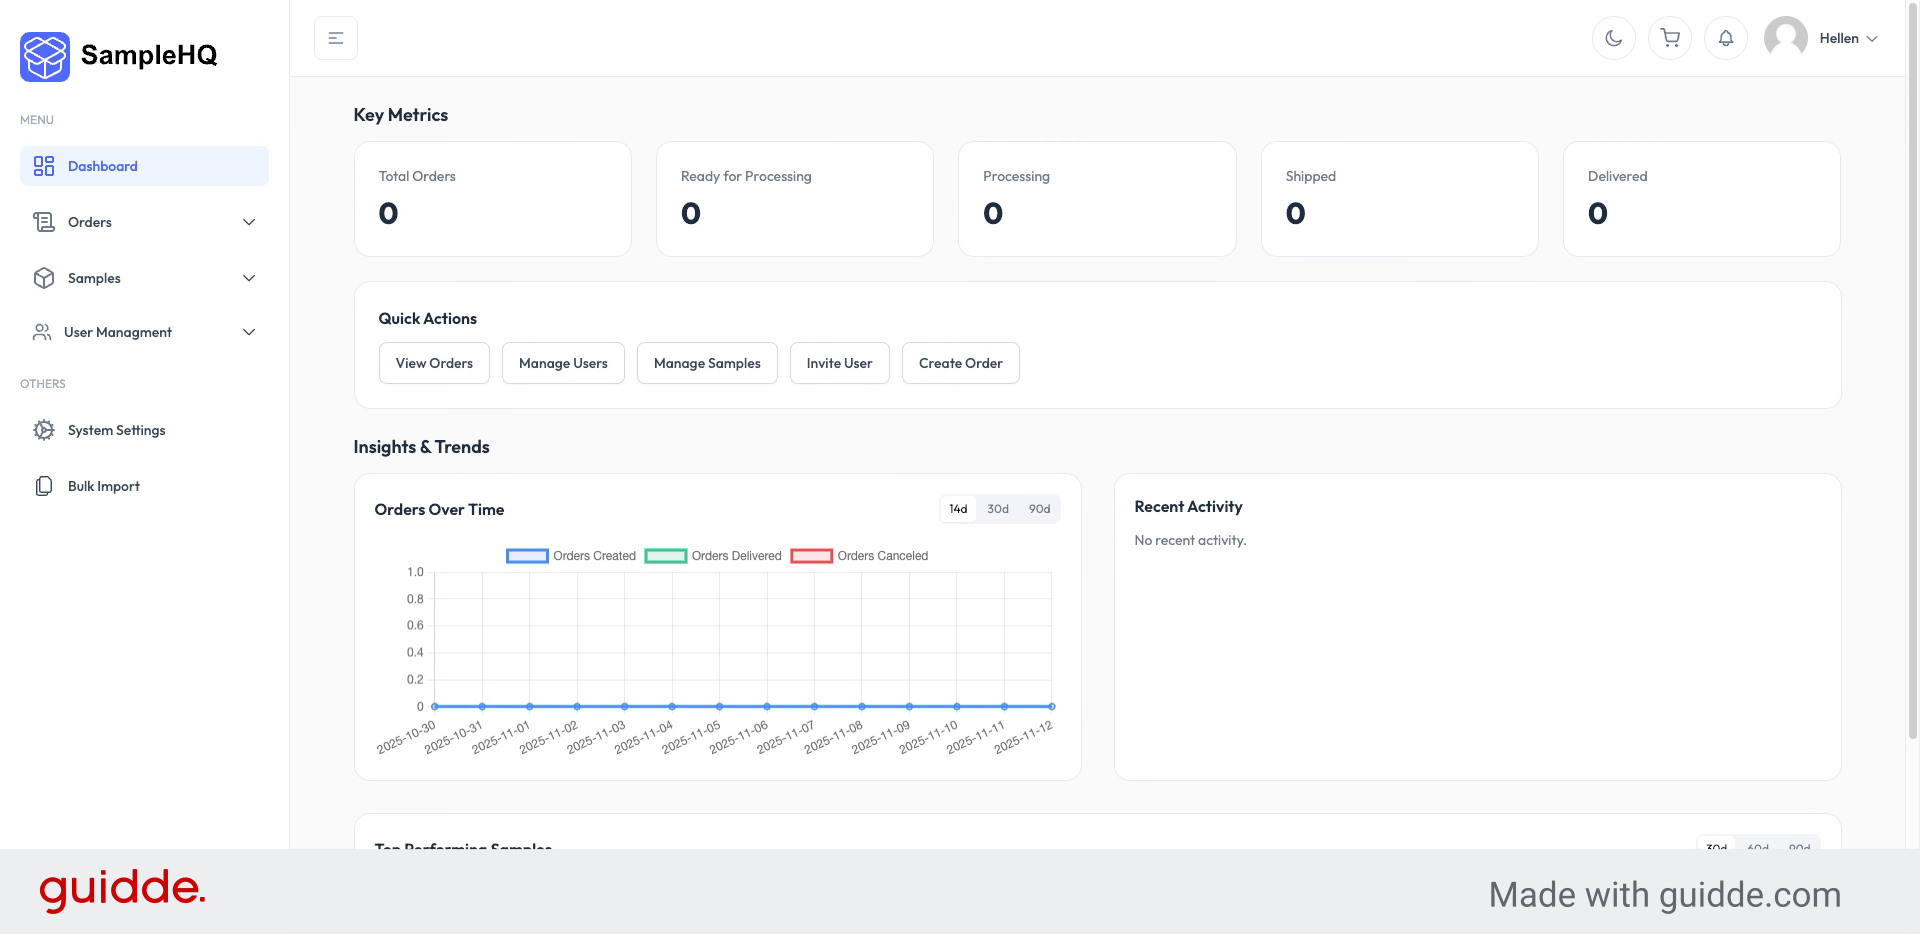Toggle the sidebar with the hamburger icon

click(x=336, y=38)
